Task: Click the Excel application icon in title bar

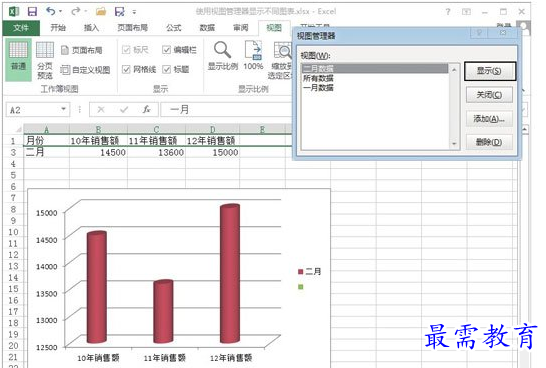Action: tap(14, 11)
